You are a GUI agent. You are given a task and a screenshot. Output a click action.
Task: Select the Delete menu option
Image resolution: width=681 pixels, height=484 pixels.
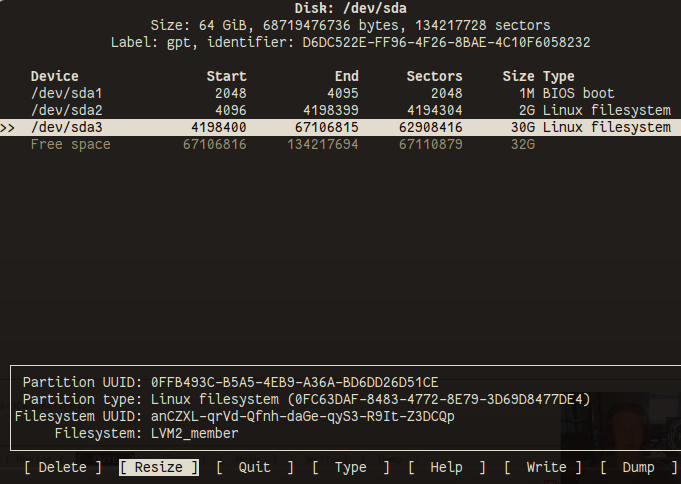[x=62, y=467]
